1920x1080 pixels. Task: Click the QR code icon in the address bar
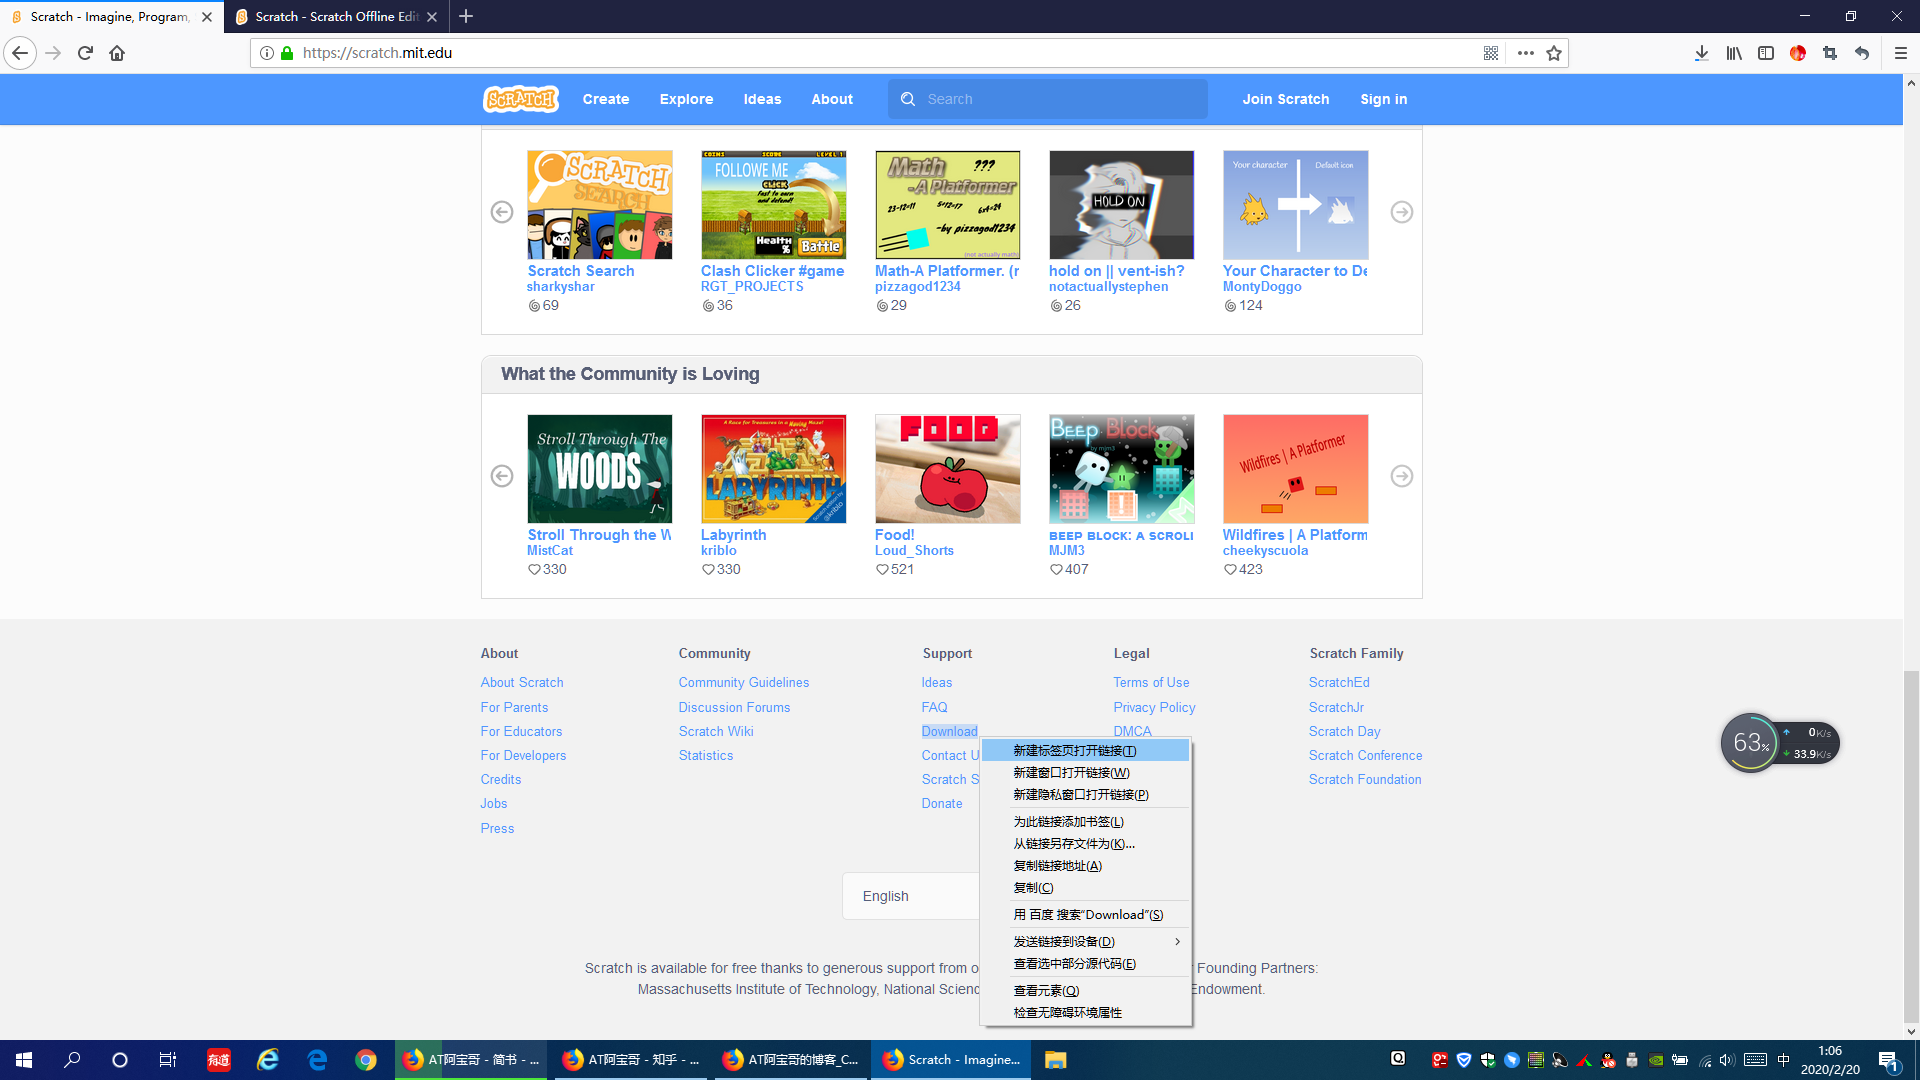click(1490, 53)
